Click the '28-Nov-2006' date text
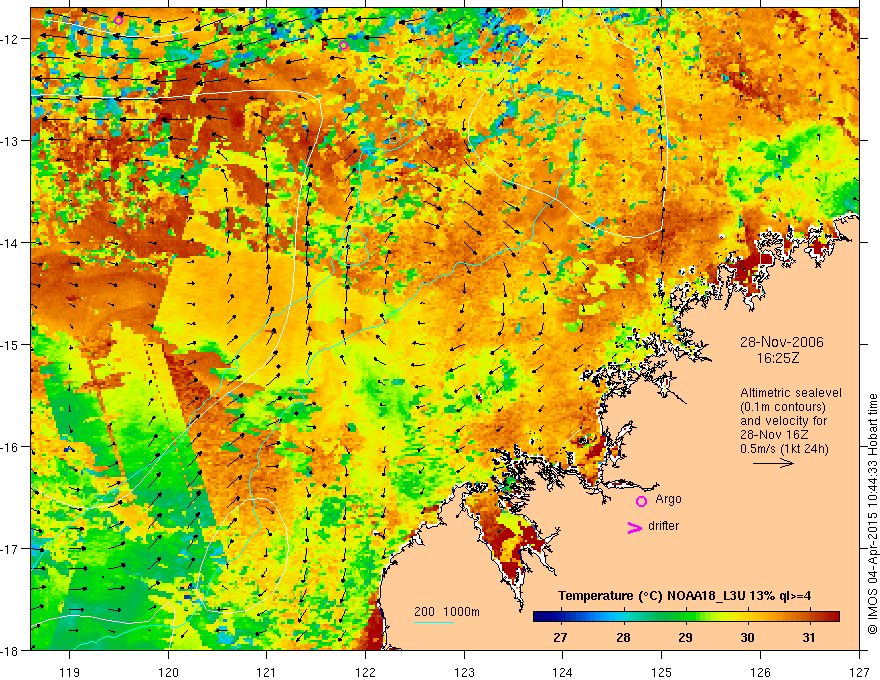 coord(782,342)
